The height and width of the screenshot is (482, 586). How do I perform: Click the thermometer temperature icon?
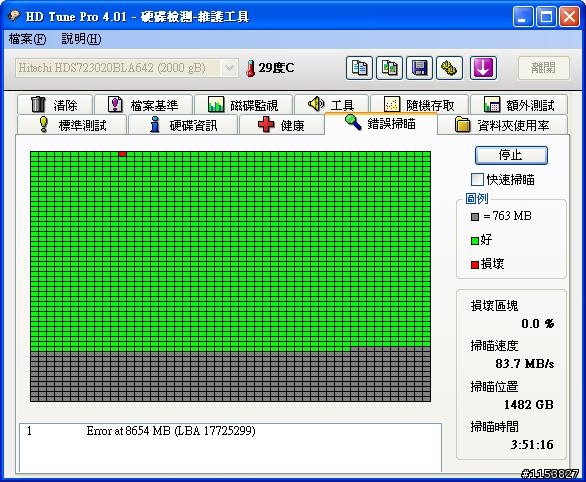250,68
